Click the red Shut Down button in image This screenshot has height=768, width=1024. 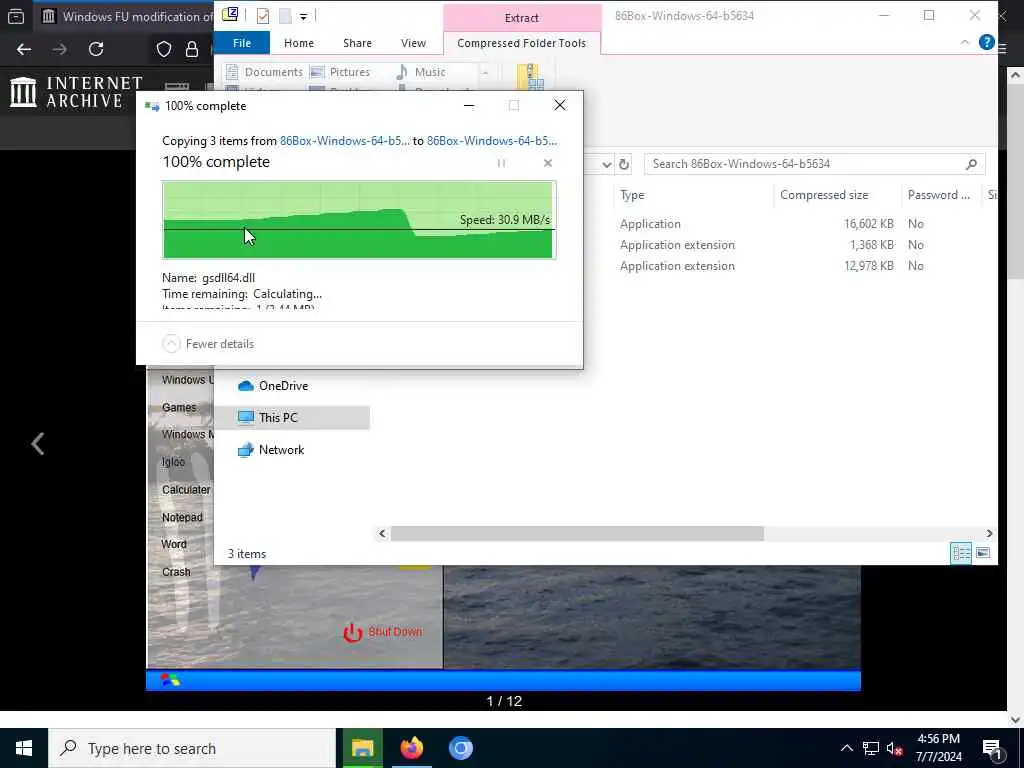pyautogui.click(x=383, y=632)
